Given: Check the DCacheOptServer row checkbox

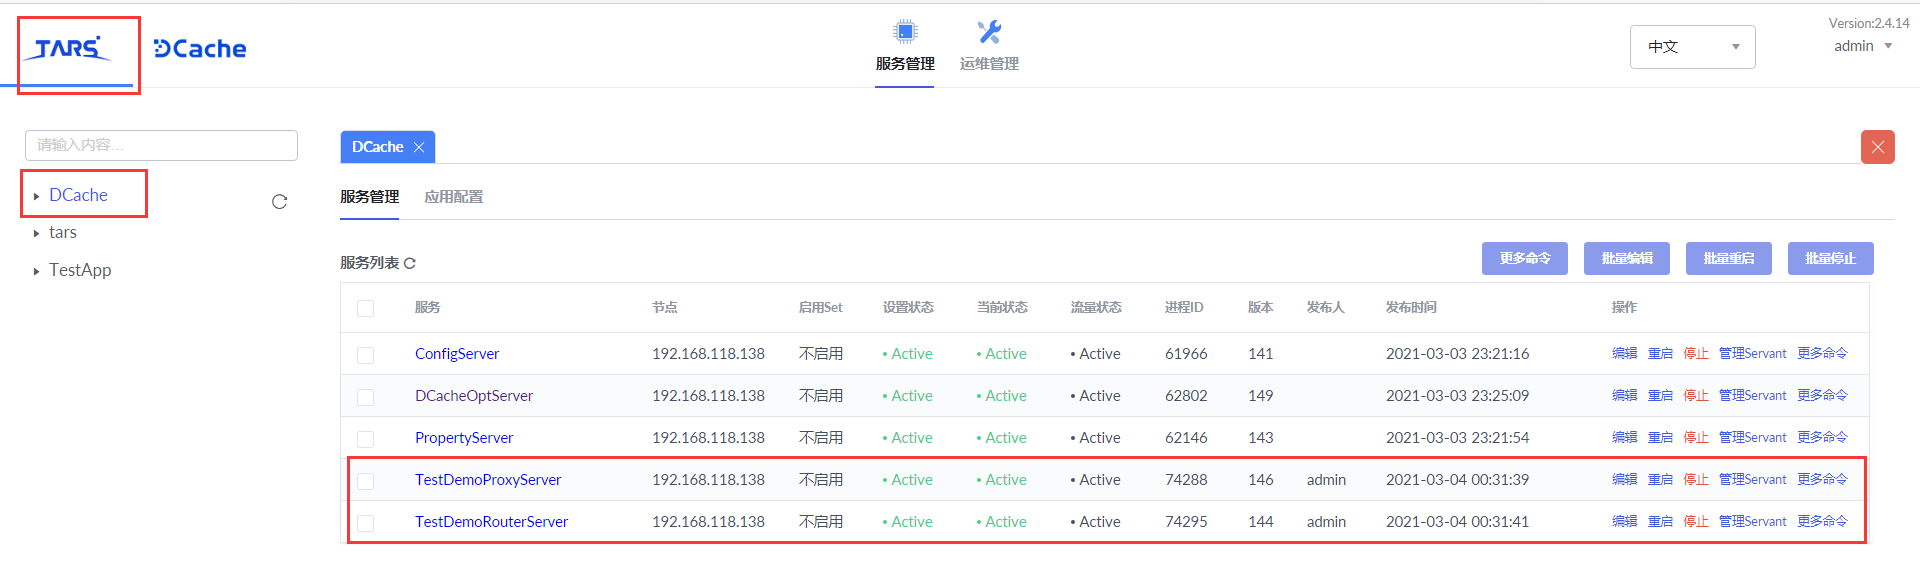Looking at the screenshot, I should [366, 397].
